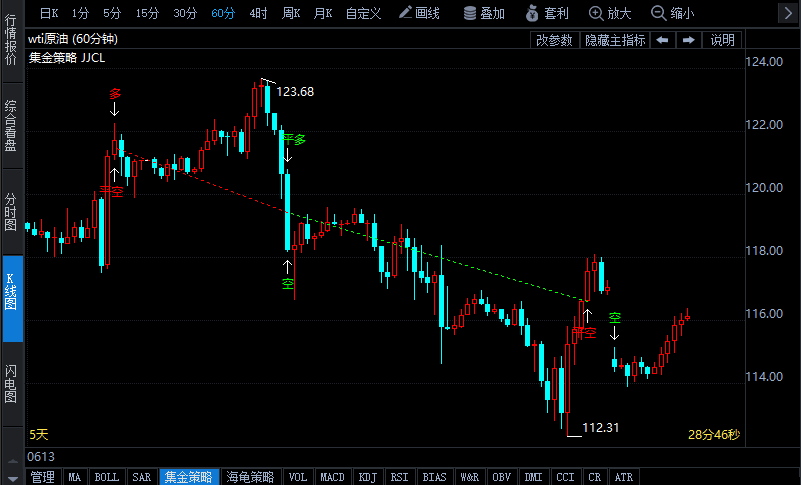The width and height of the screenshot is (801, 485).
Task: Click the 缩小 zoom-out magnifier
Action: click(673, 13)
